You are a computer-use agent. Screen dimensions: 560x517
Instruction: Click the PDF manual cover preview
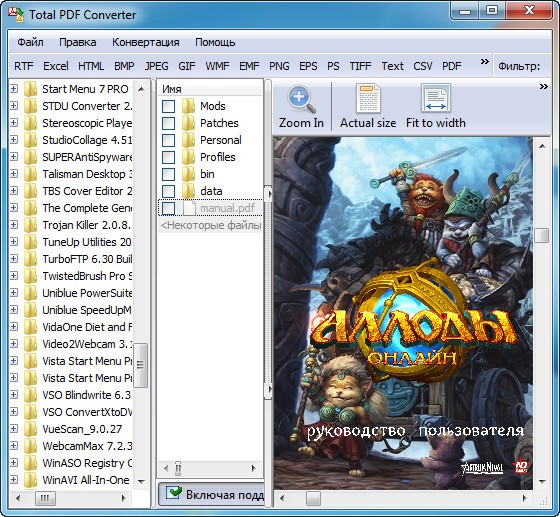pos(403,313)
